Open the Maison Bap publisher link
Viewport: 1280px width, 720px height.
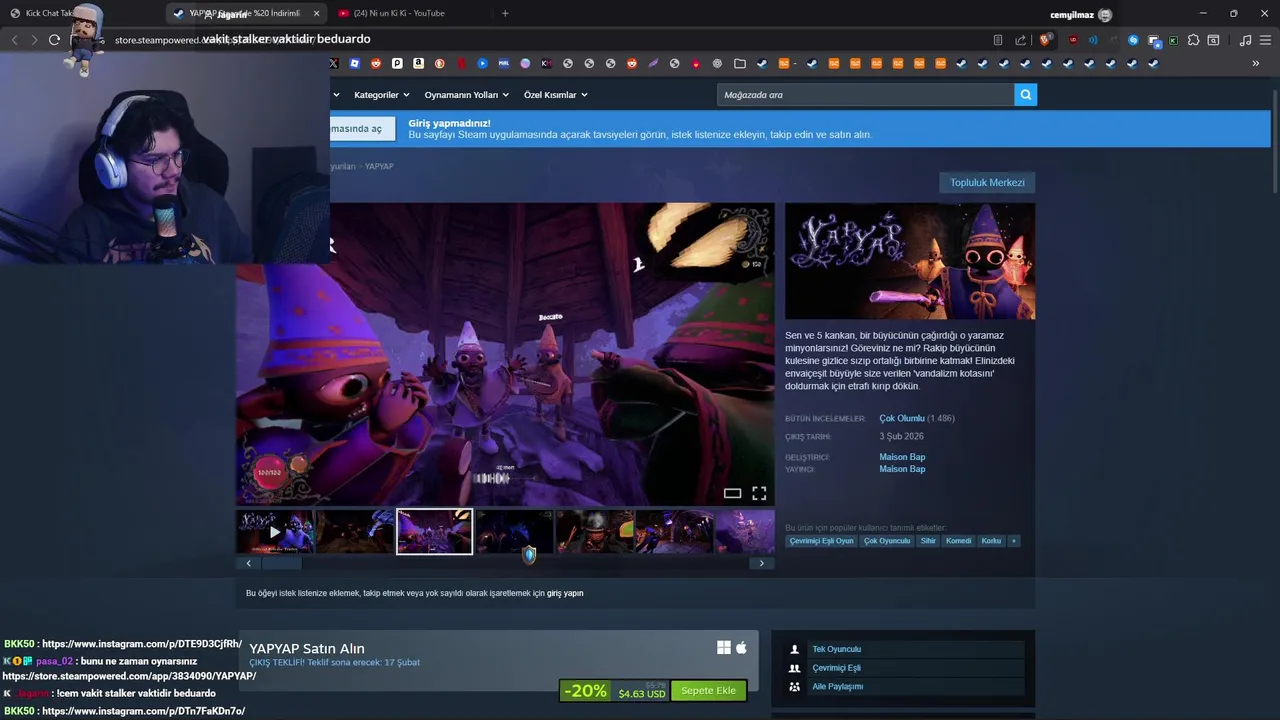point(902,469)
